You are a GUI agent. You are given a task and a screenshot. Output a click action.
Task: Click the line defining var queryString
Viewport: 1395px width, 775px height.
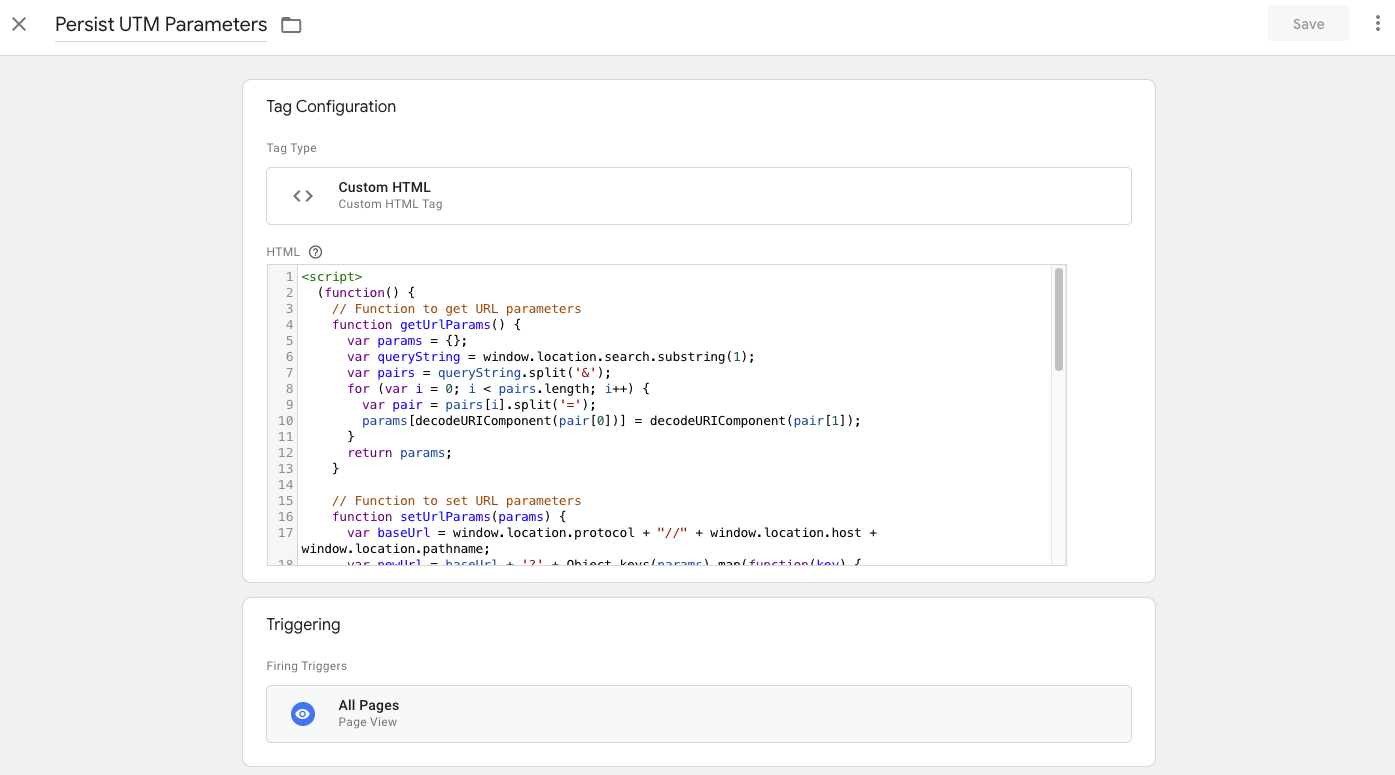point(550,357)
